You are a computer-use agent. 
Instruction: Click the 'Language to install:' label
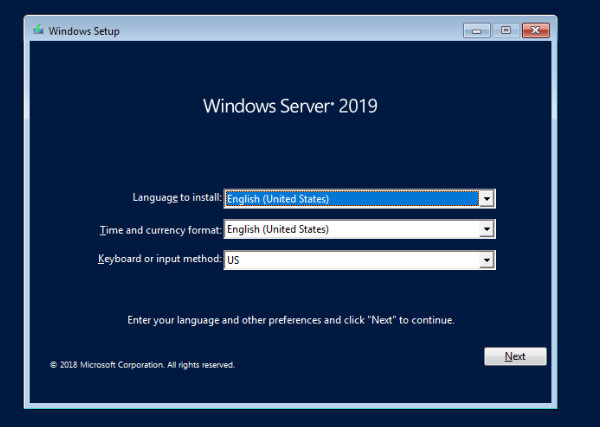click(x=177, y=197)
